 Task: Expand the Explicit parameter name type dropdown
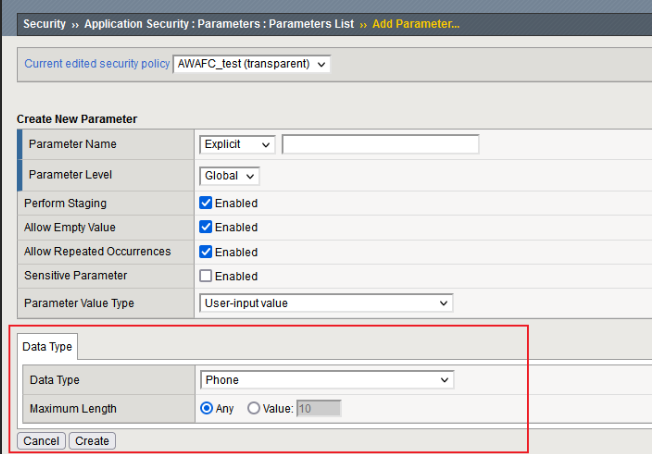click(237, 144)
